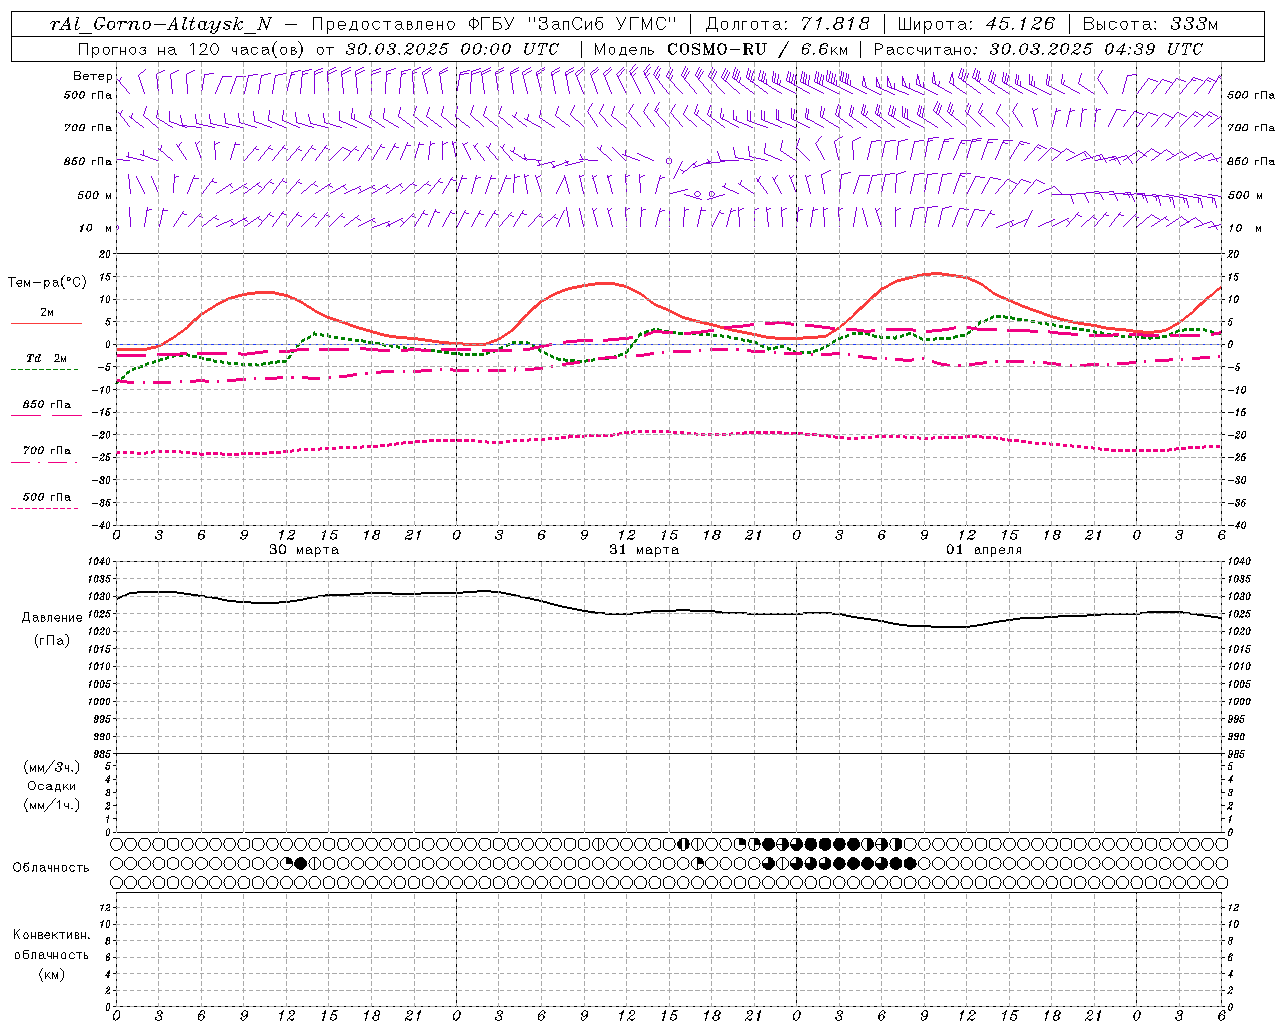Click the Конвективн. label text
Screen dimensions: 1280x1024
pos(51,935)
